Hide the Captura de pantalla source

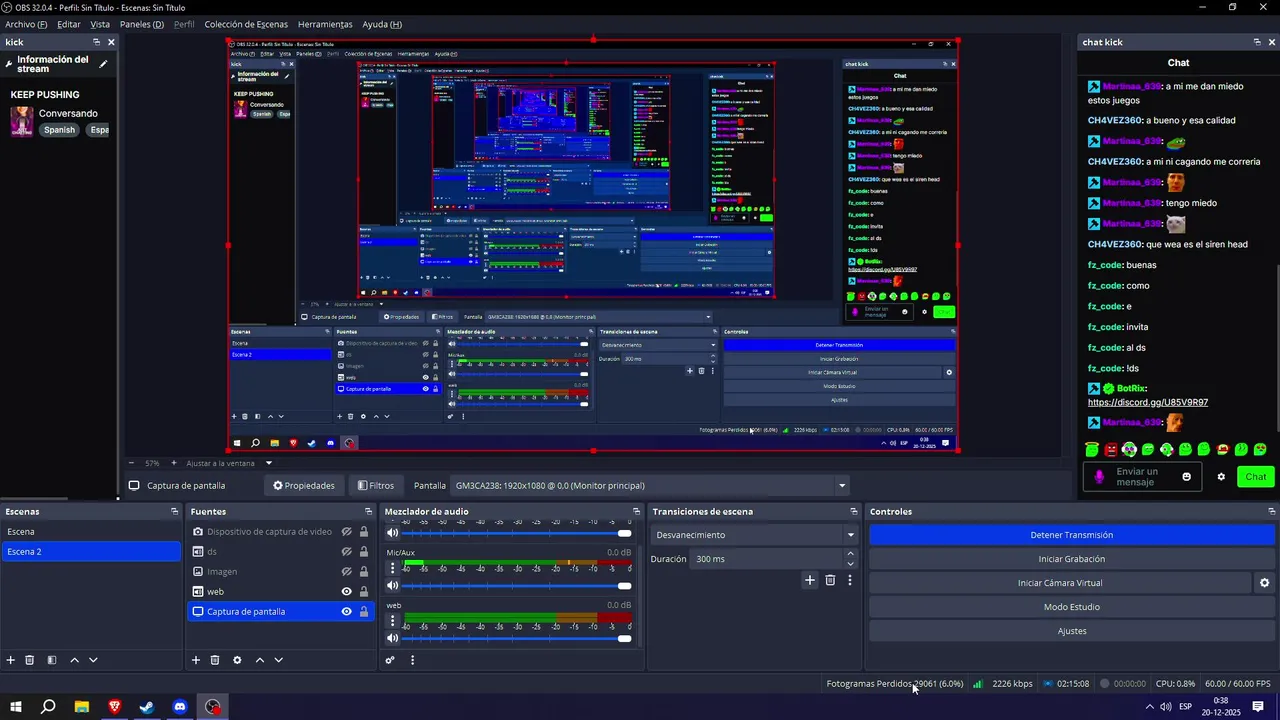point(347,612)
